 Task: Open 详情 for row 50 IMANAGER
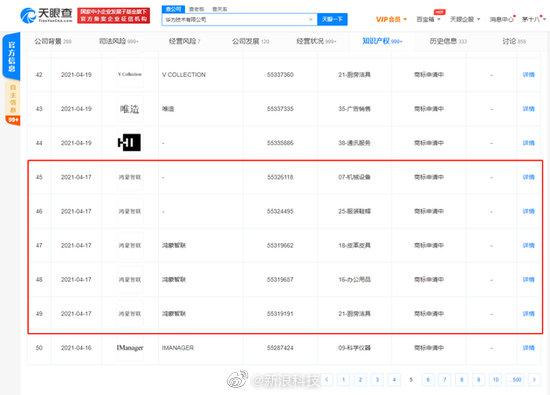pyautogui.click(x=529, y=348)
